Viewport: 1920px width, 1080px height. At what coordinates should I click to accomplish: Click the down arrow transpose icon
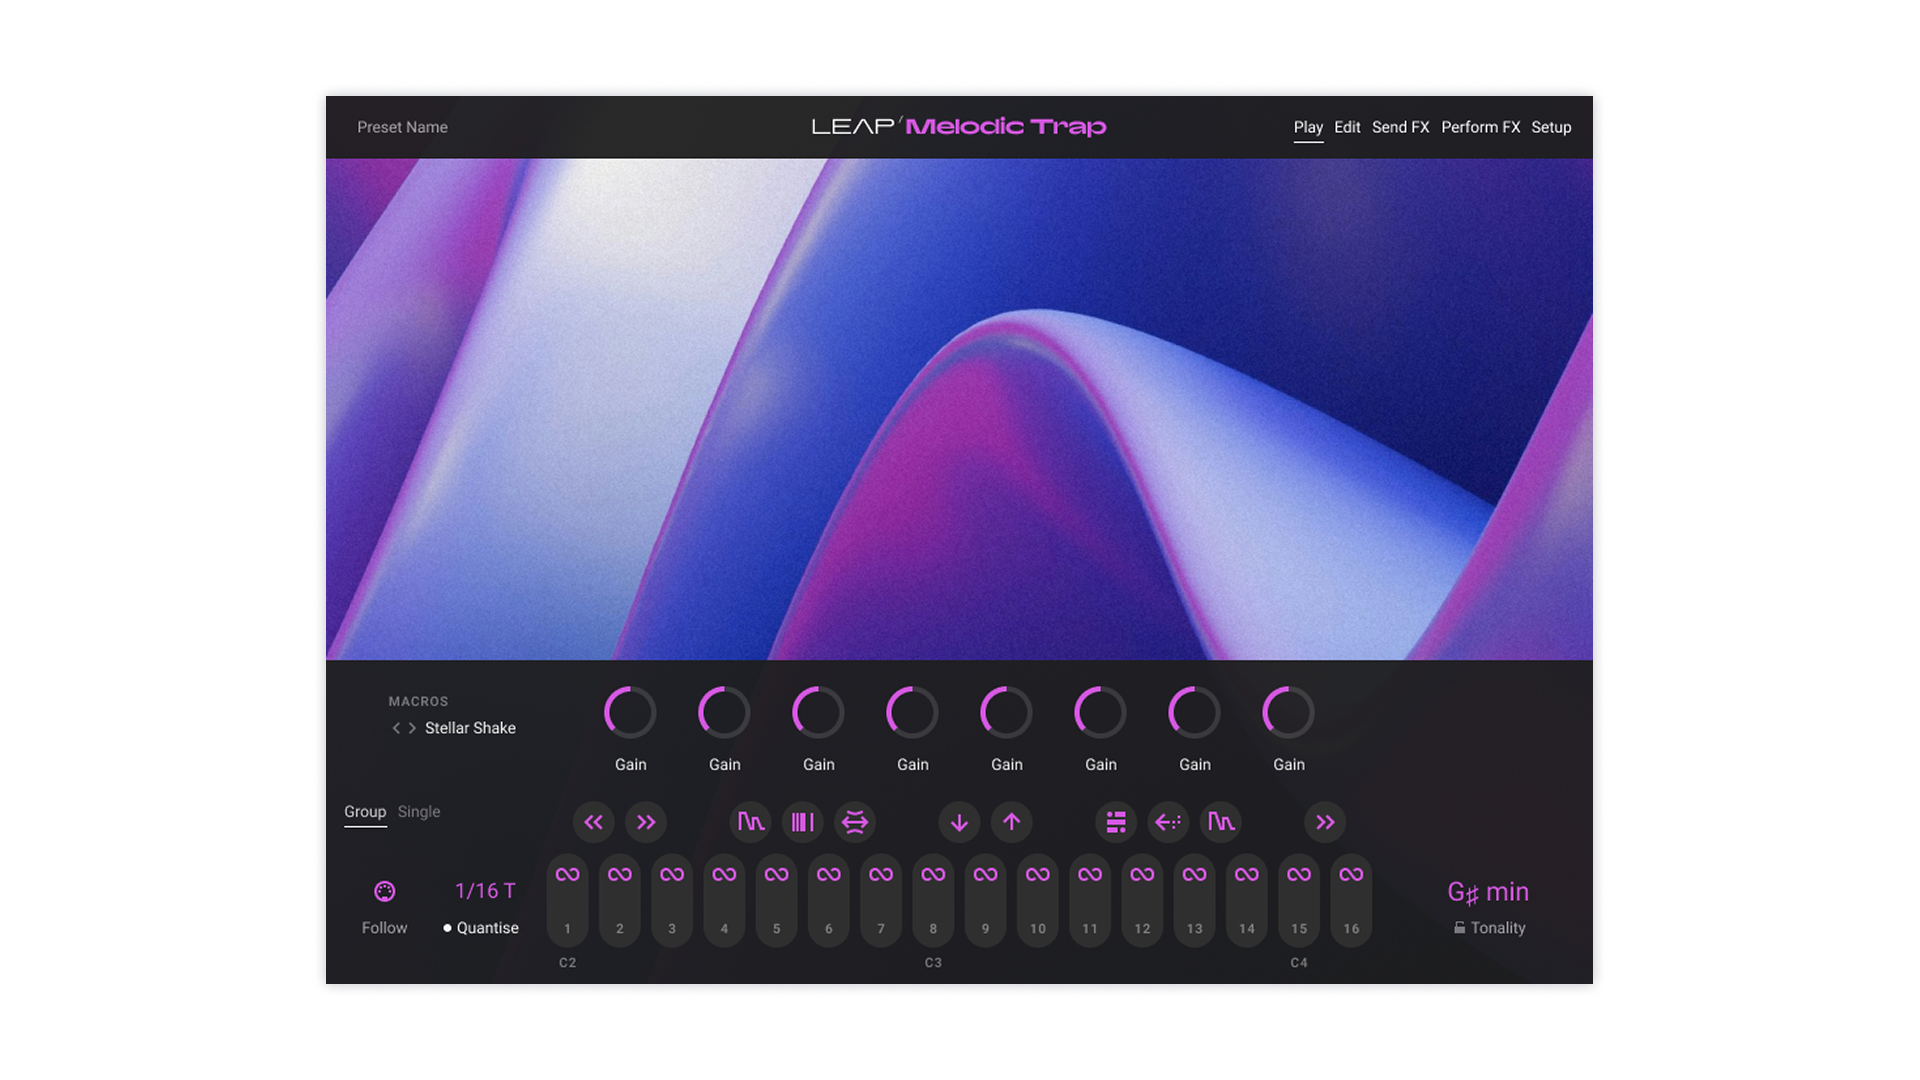(x=959, y=822)
